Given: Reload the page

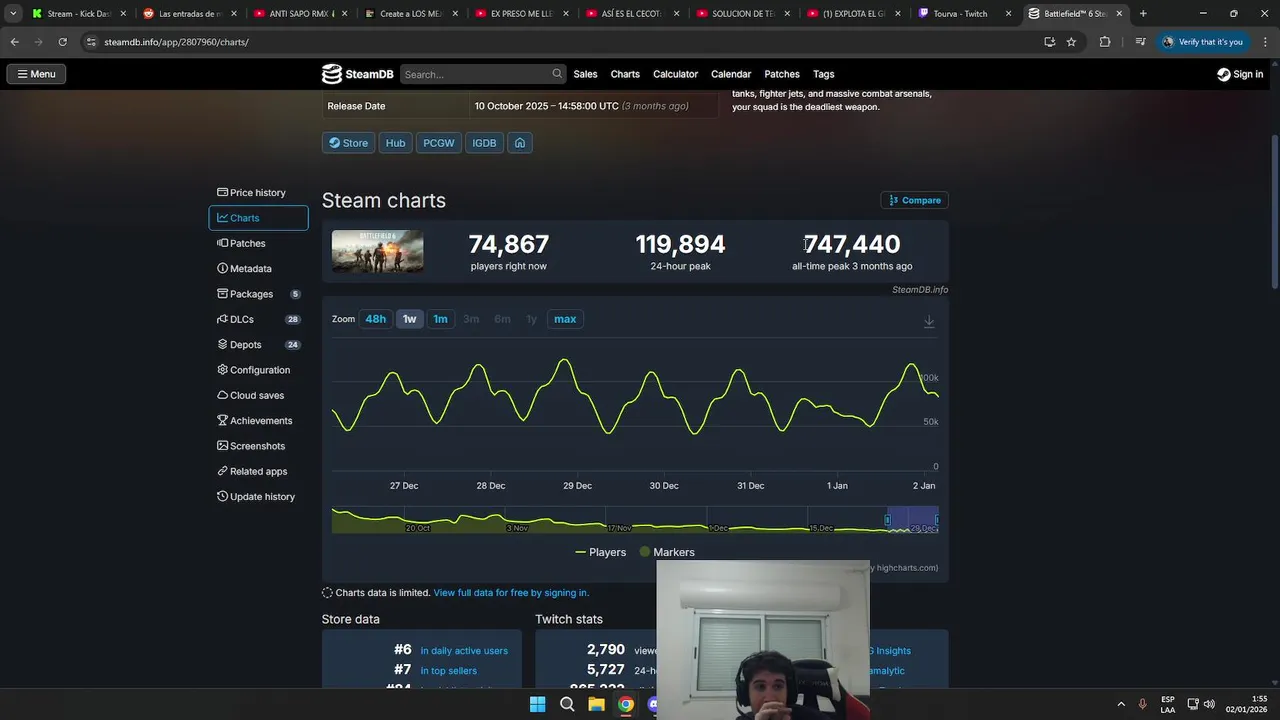Looking at the screenshot, I should [62, 42].
